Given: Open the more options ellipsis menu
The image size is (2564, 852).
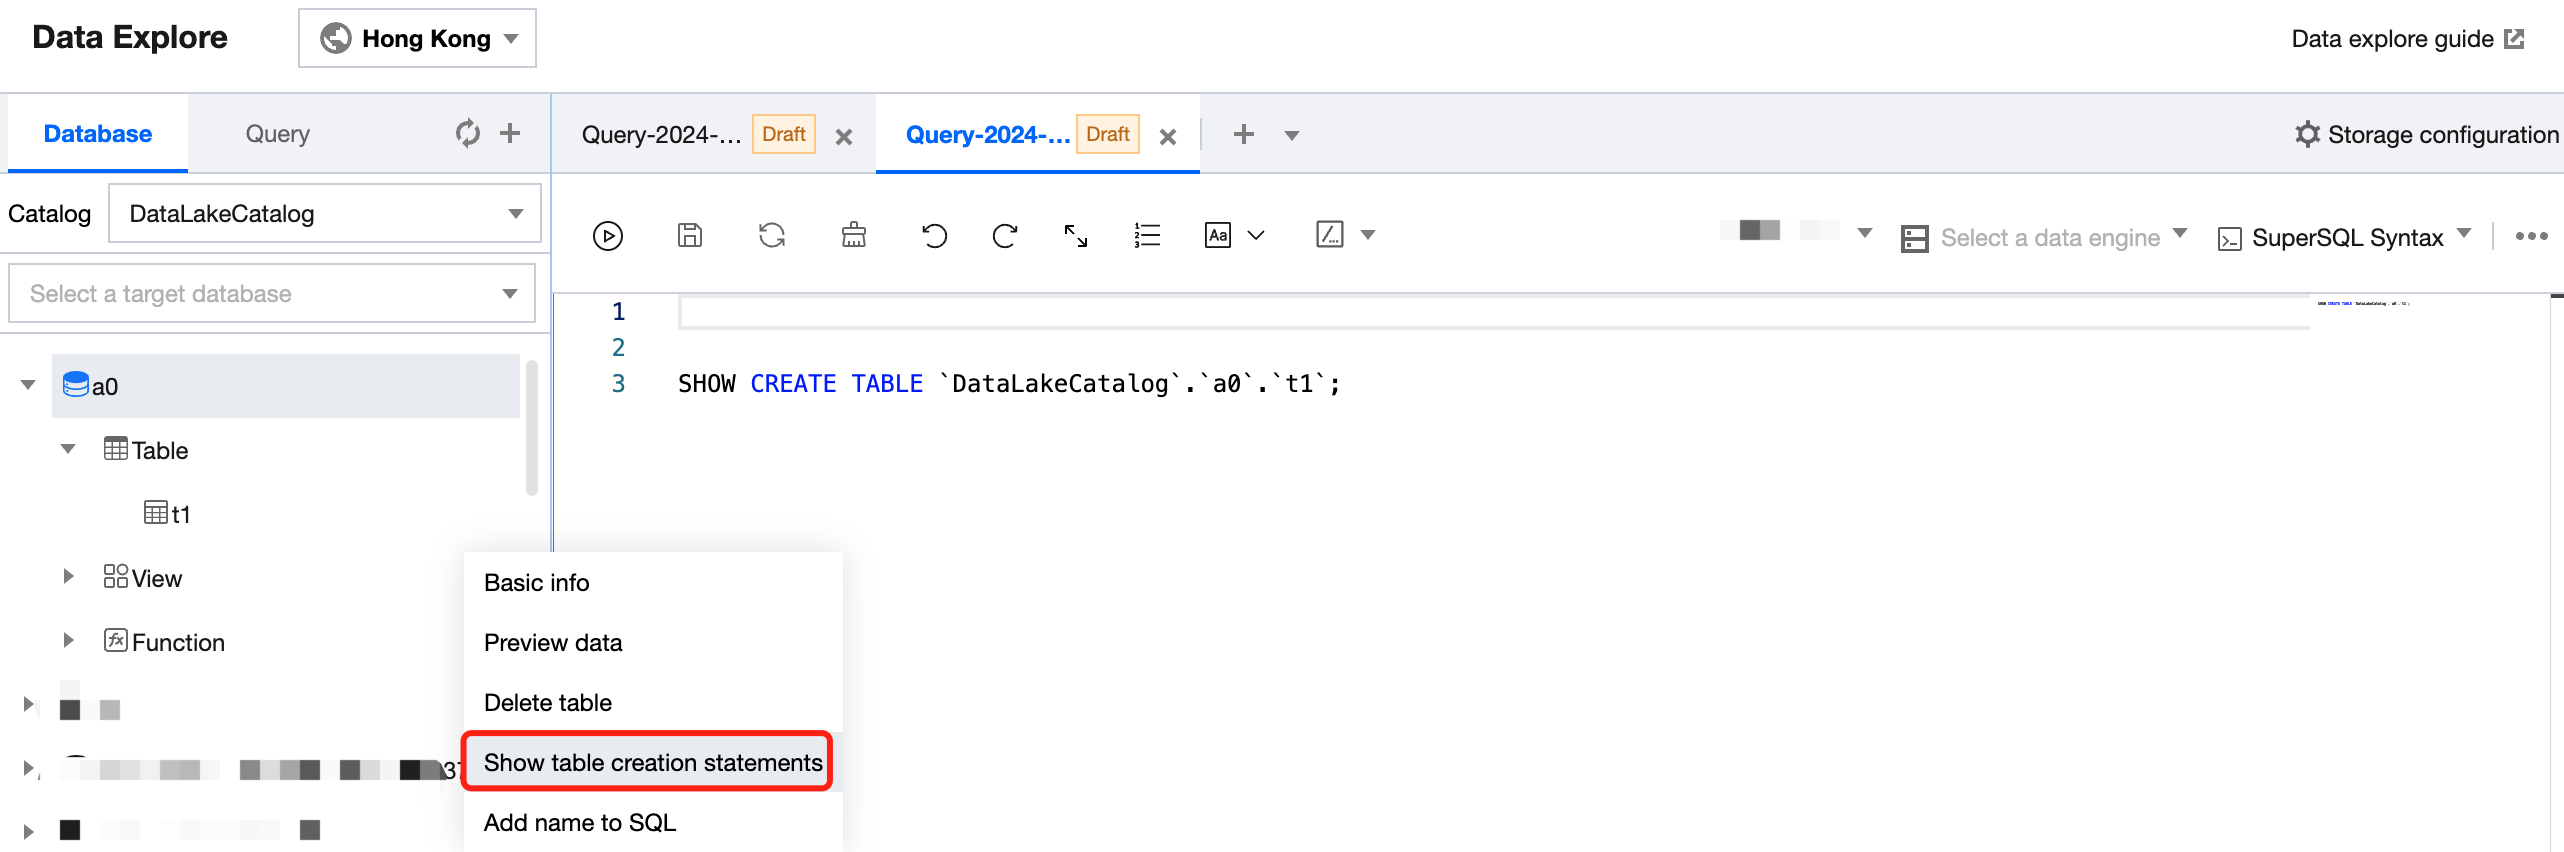Looking at the screenshot, I should (x=2531, y=237).
